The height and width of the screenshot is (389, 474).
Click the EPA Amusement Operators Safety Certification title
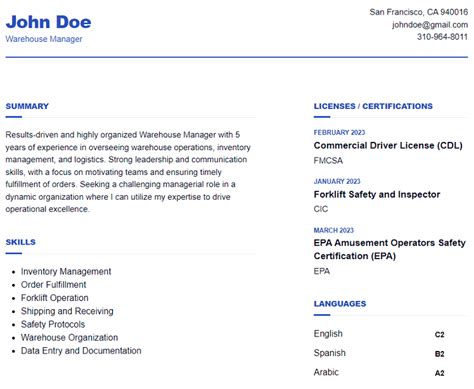[x=389, y=249]
